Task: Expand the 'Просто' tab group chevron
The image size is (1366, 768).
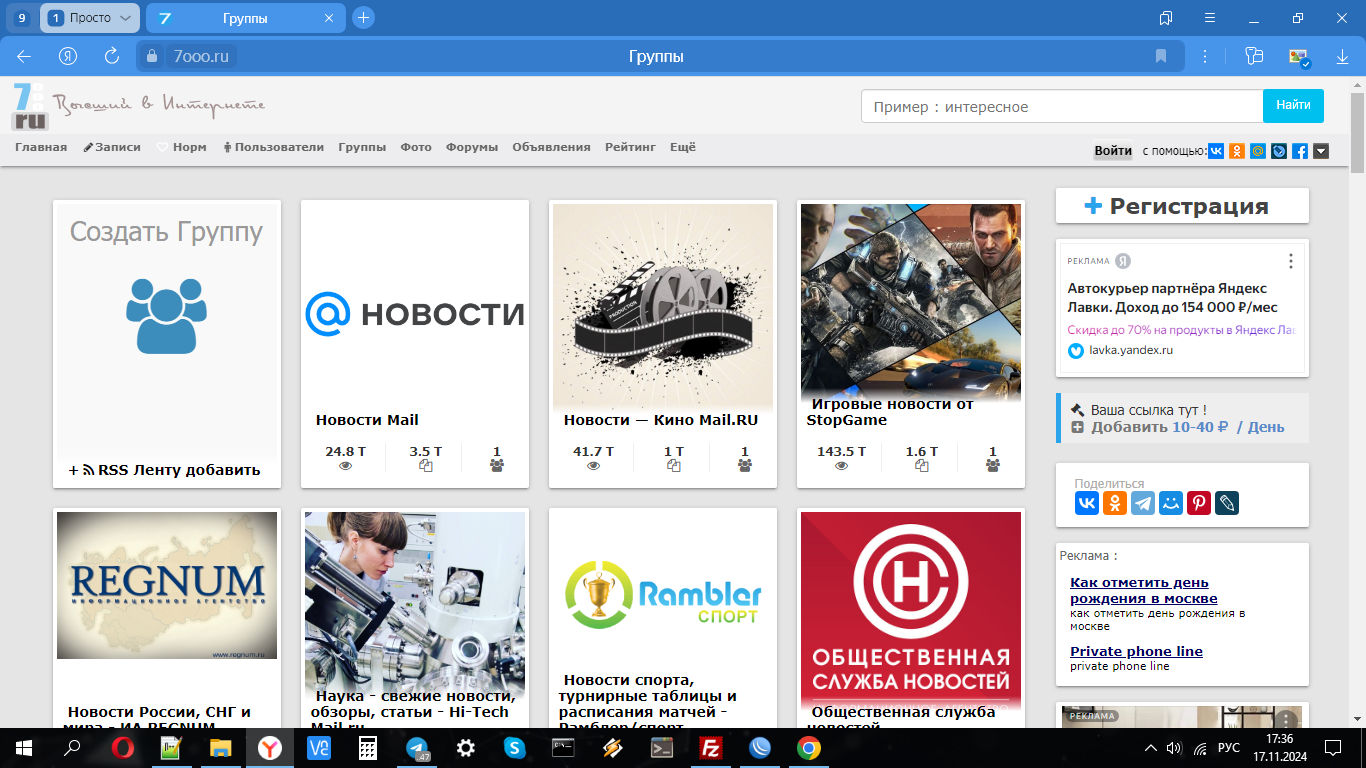Action: 125,18
